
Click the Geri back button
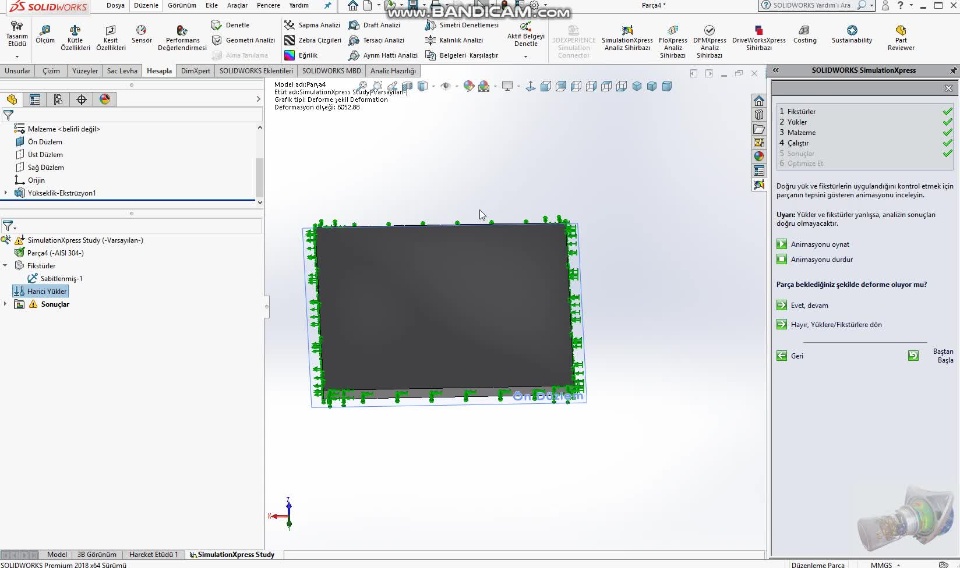coord(790,356)
